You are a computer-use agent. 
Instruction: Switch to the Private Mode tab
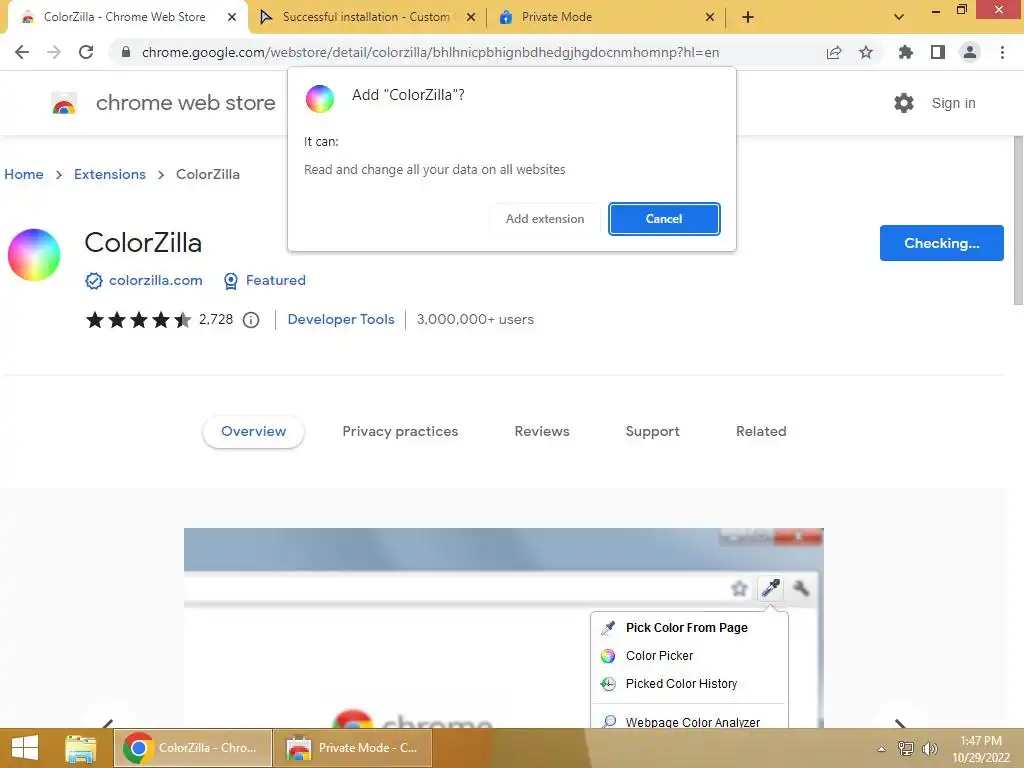tap(607, 17)
